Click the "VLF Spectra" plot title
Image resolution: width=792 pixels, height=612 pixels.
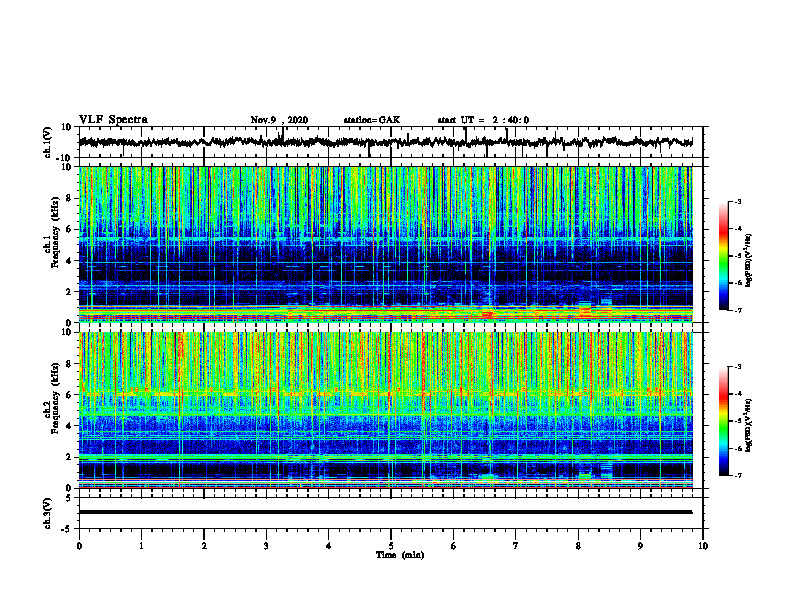point(113,120)
